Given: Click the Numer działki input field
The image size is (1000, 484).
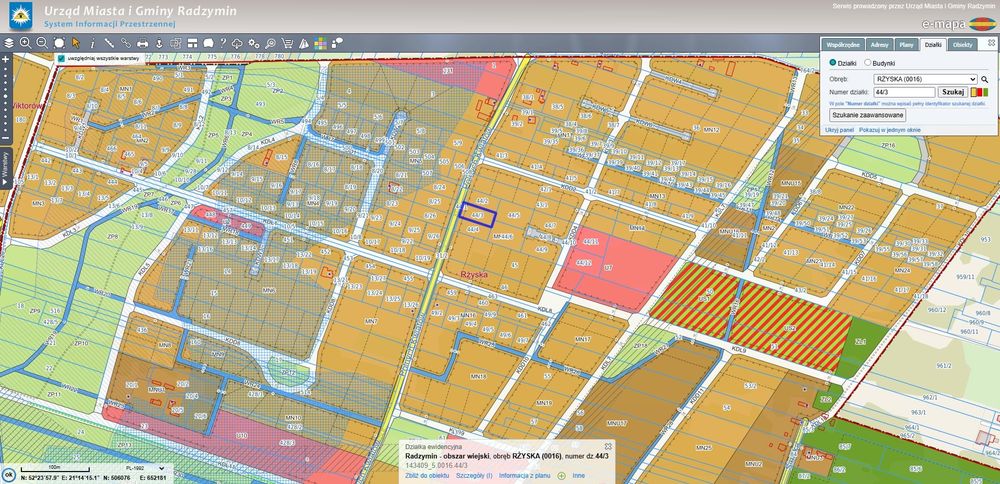Looking at the screenshot, I should (905, 92).
